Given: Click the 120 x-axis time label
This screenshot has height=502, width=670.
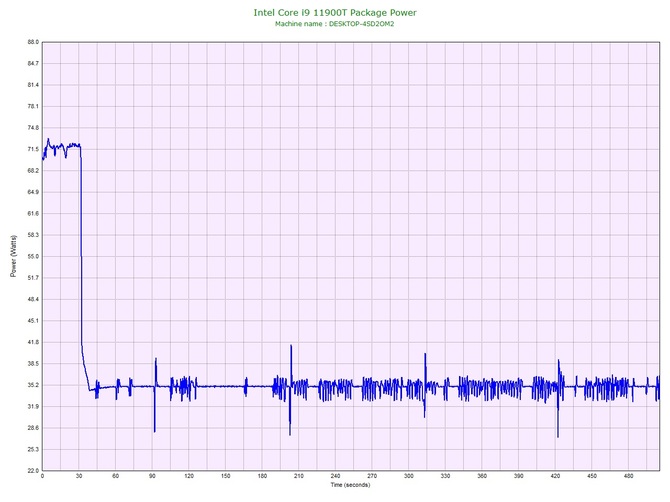Looking at the screenshot, I should coord(189,476).
